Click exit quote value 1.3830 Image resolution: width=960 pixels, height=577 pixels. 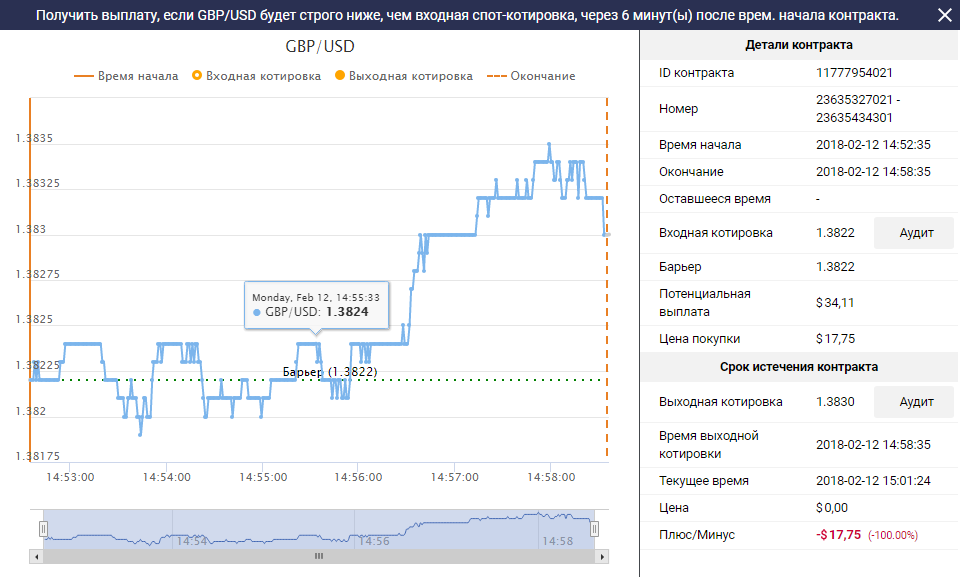(835, 402)
